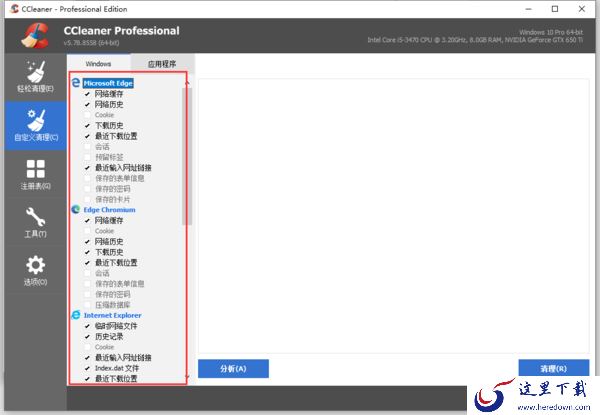Click the 分析(A) analyze button
This screenshot has height=415, width=600.
click(233, 368)
